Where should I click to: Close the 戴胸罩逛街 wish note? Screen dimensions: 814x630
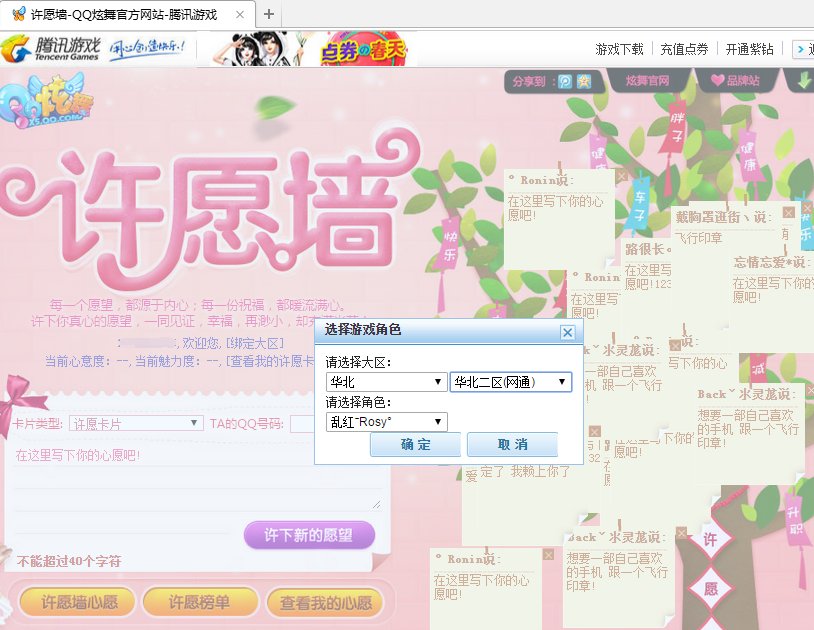pos(789,213)
